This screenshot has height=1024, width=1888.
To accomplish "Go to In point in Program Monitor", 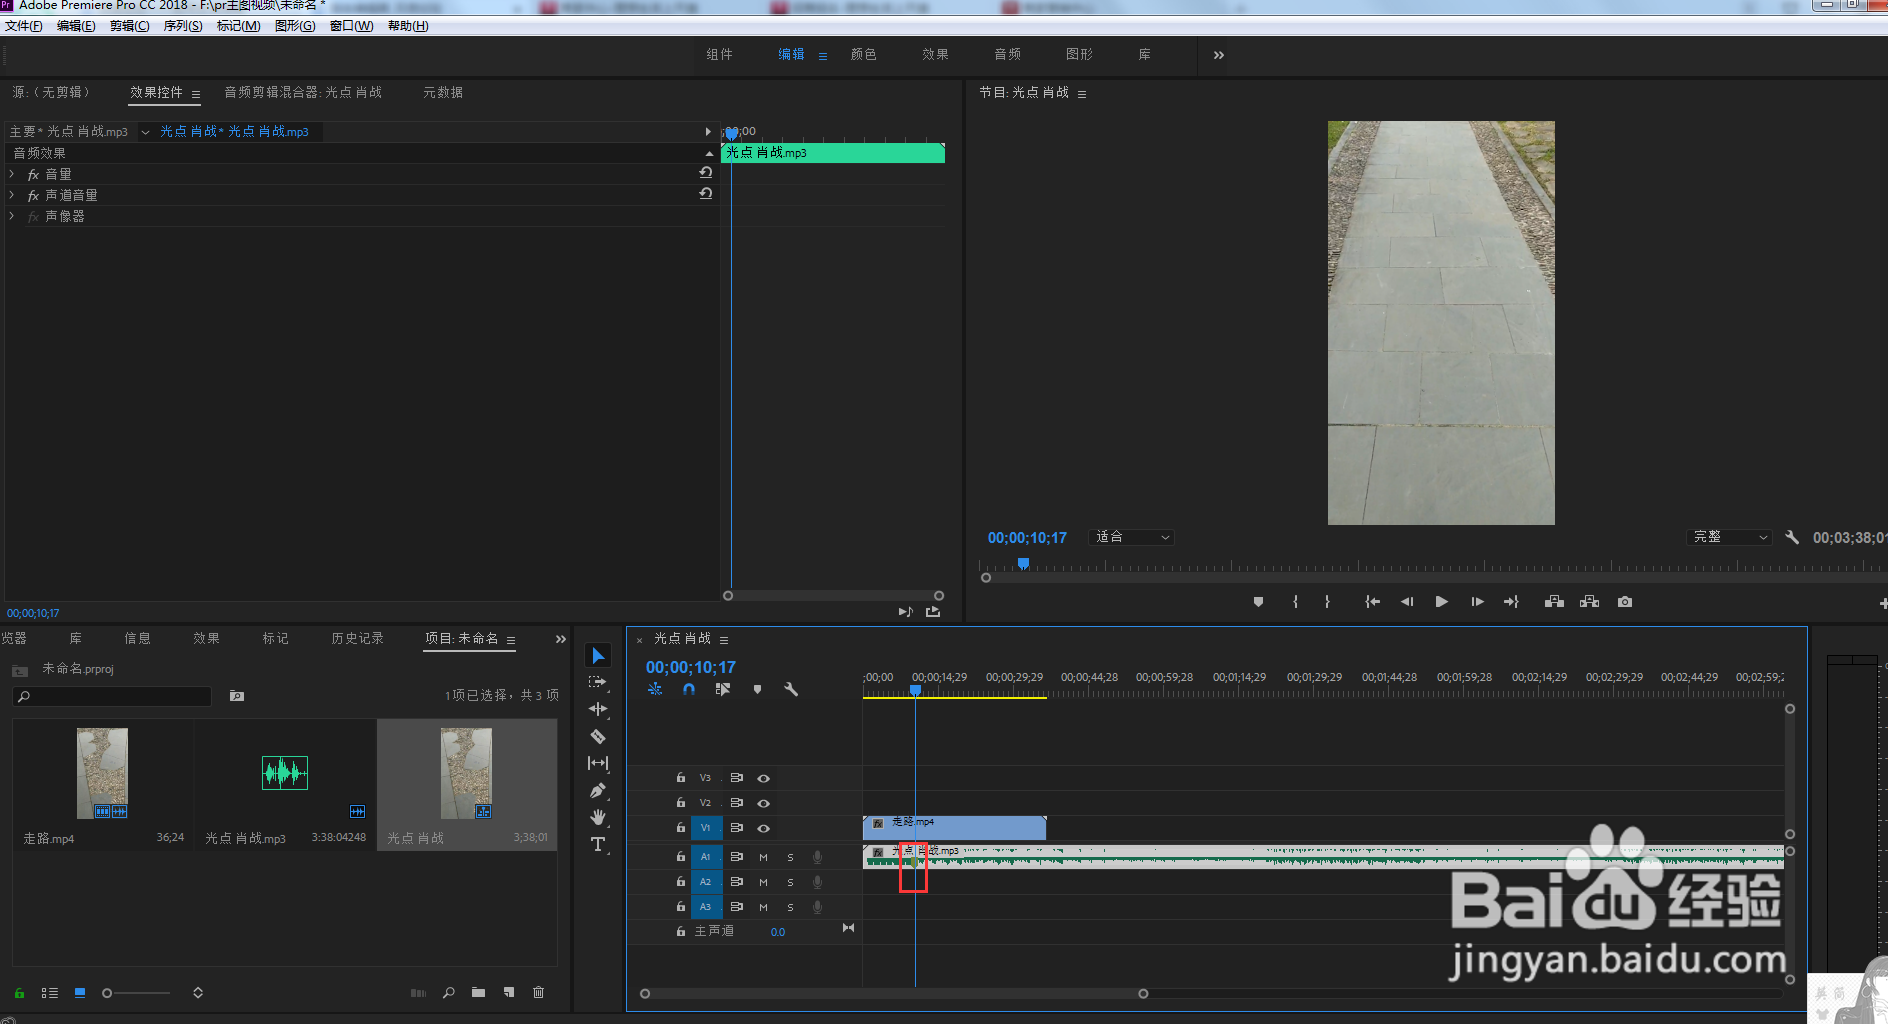I will (1372, 602).
